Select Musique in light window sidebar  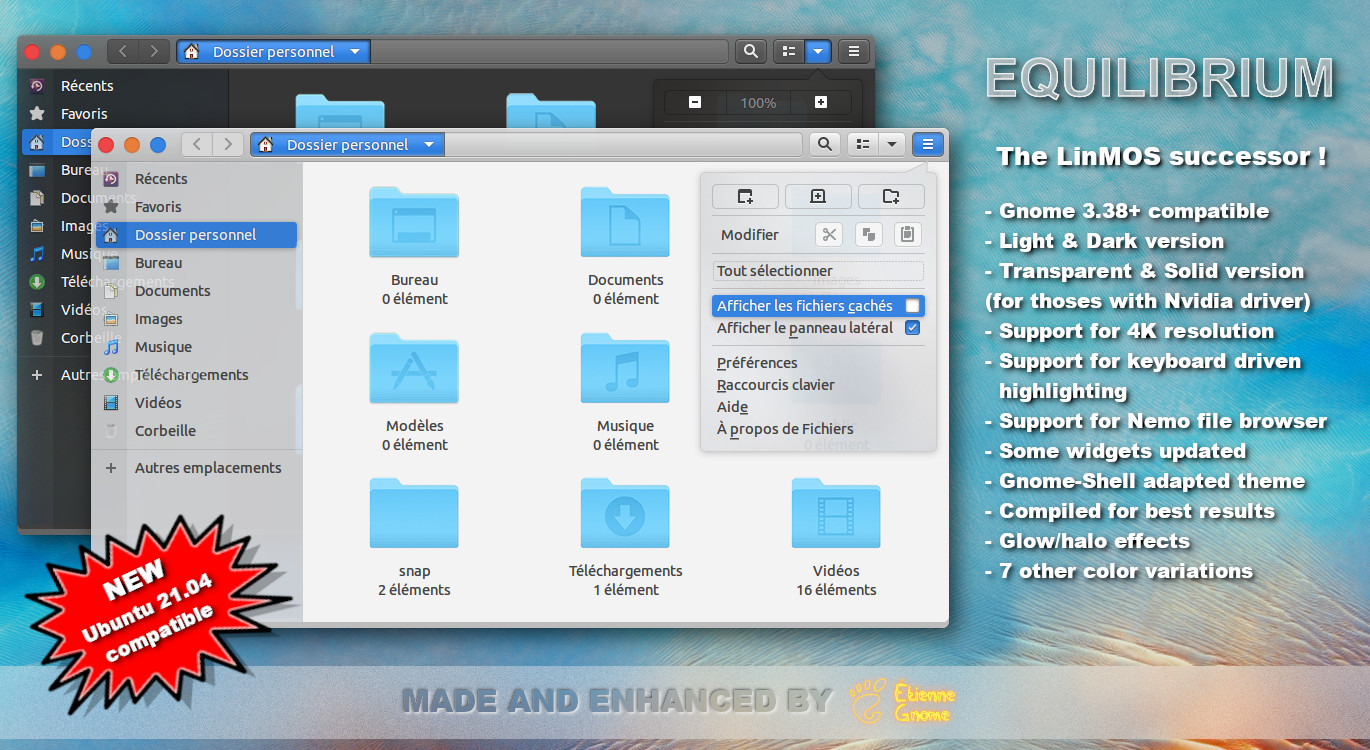[196, 347]
